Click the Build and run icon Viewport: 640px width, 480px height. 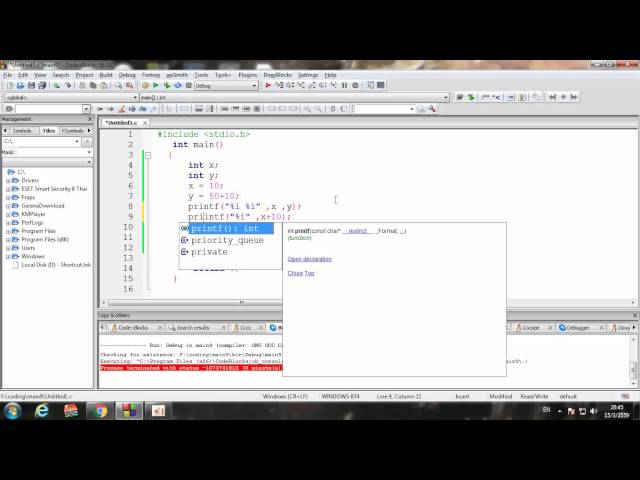pos(167,85)
